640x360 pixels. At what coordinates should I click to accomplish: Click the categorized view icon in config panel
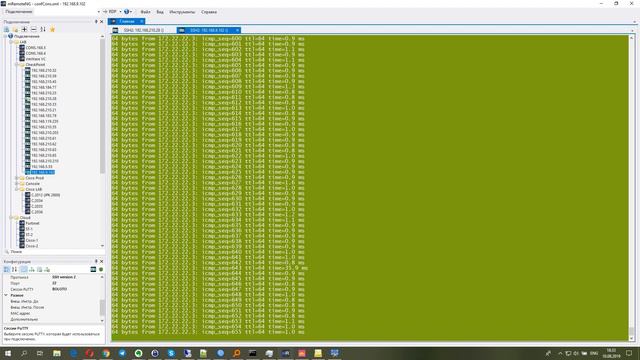7,269
